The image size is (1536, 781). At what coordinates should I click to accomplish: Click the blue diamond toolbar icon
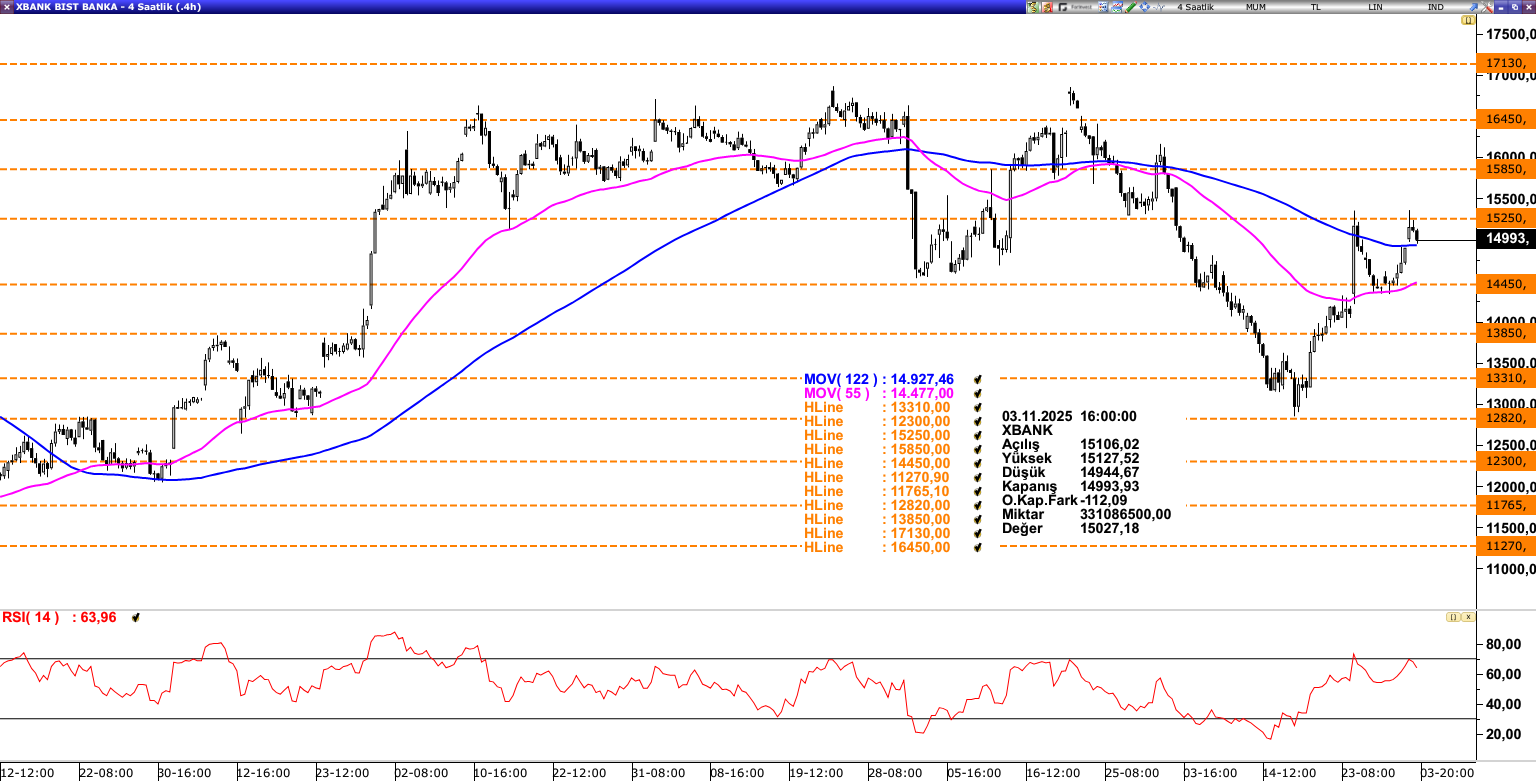[1144, 6]
